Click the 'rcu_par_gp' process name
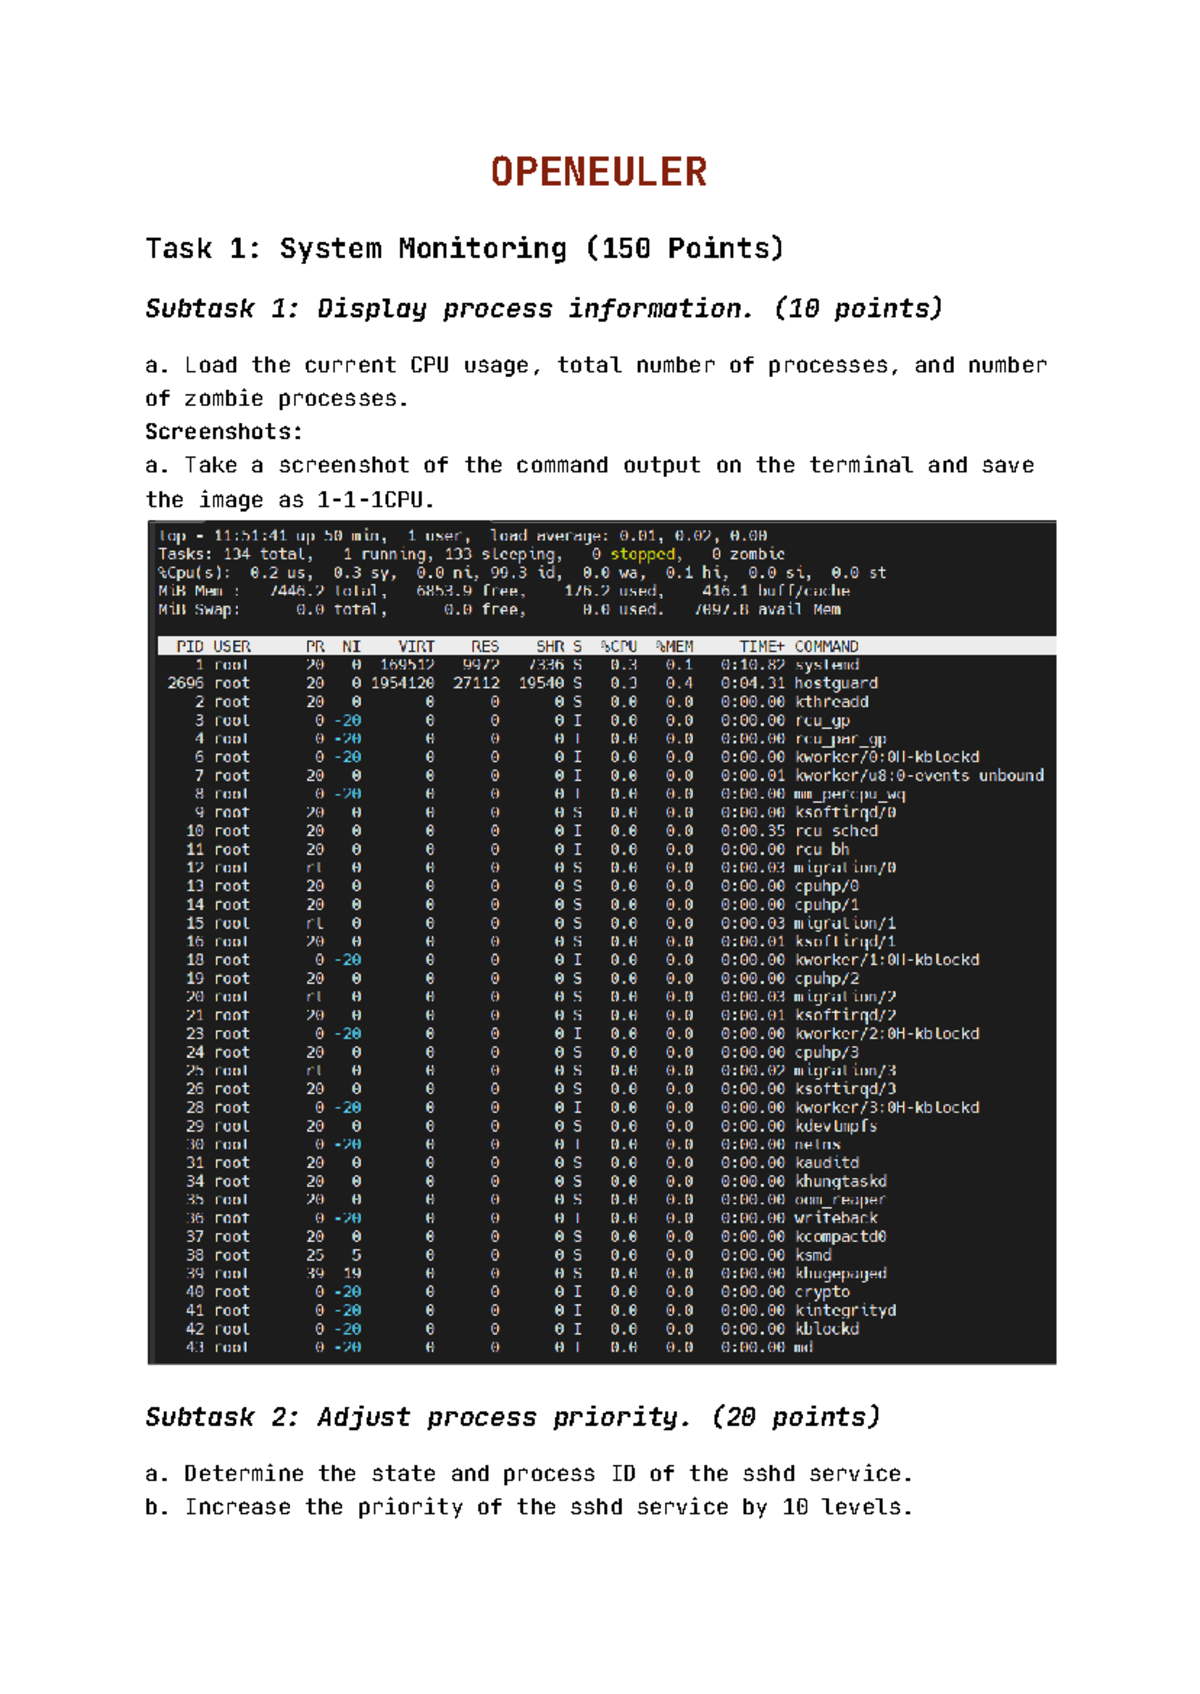This screenshot has height=1694, width=1200. click(841, 739)
